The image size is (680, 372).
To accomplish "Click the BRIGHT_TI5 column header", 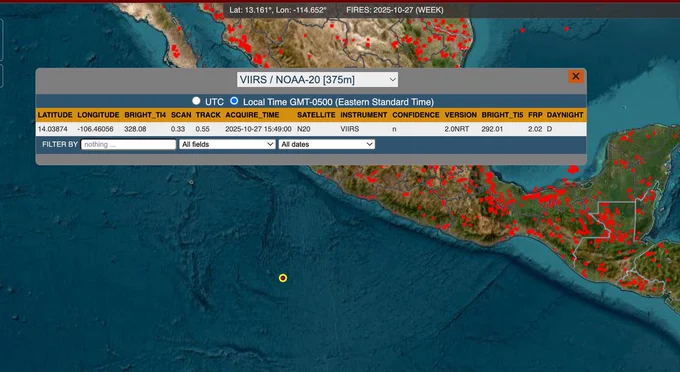I will tap(502, 115).
